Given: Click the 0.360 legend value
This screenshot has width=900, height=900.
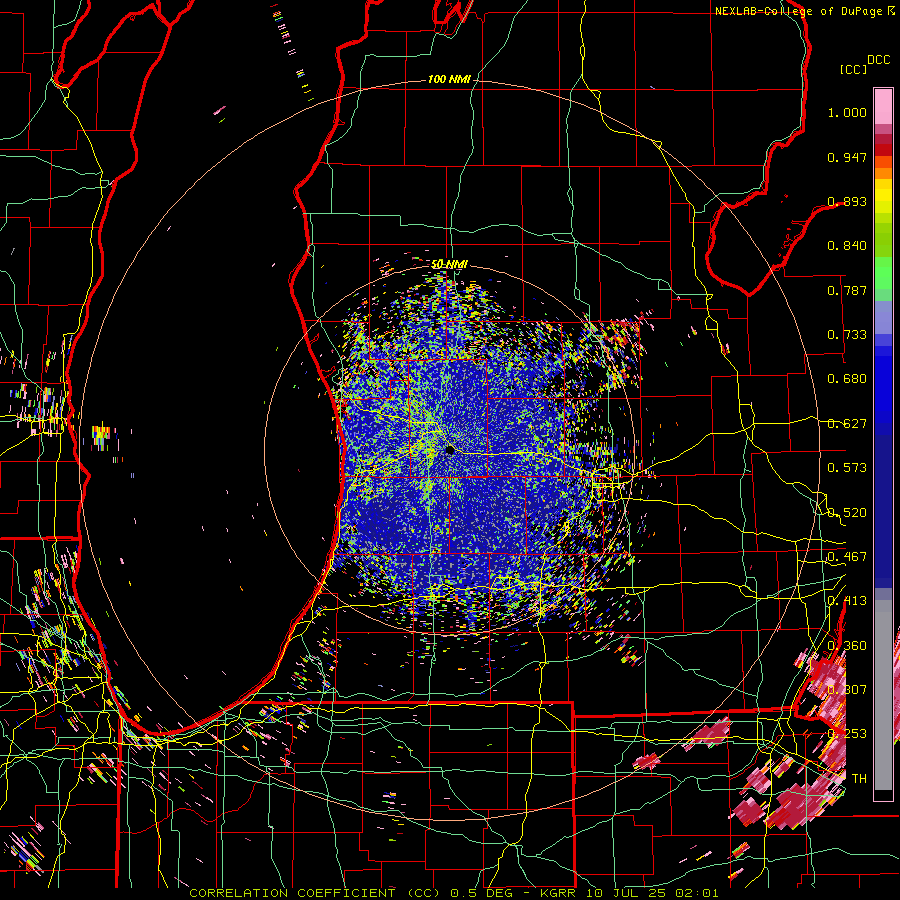Looking at the screenshot, I should pos(847,646).
